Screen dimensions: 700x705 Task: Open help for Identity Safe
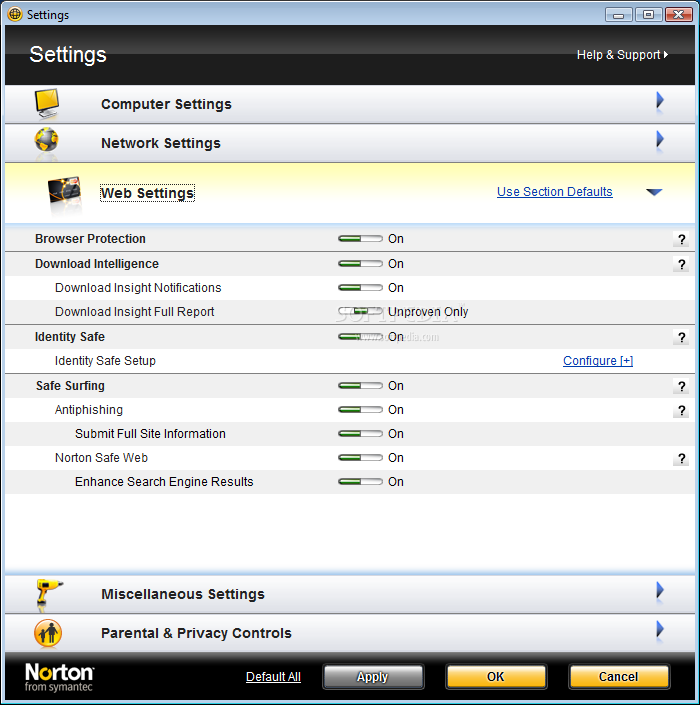click(x=681, y=337)
